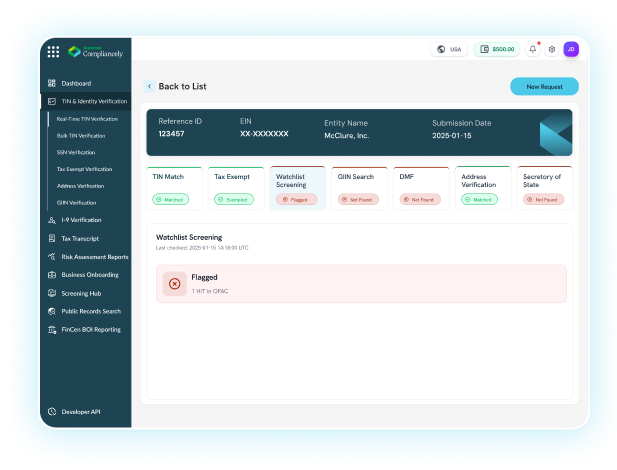The width and height of the screenshot is (617, 470).
Task: Open Developer API link
Action: point(84,411)
